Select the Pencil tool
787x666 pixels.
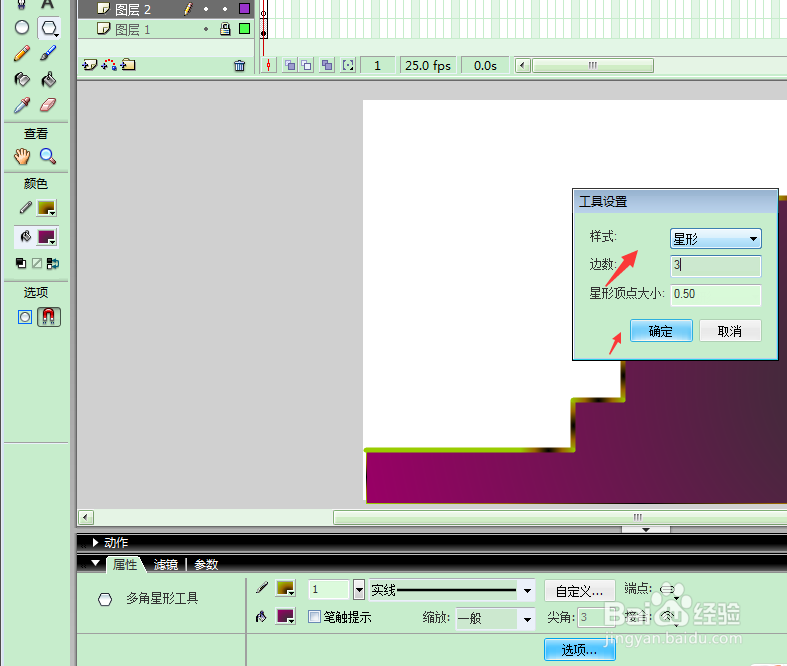click(22, 53)
